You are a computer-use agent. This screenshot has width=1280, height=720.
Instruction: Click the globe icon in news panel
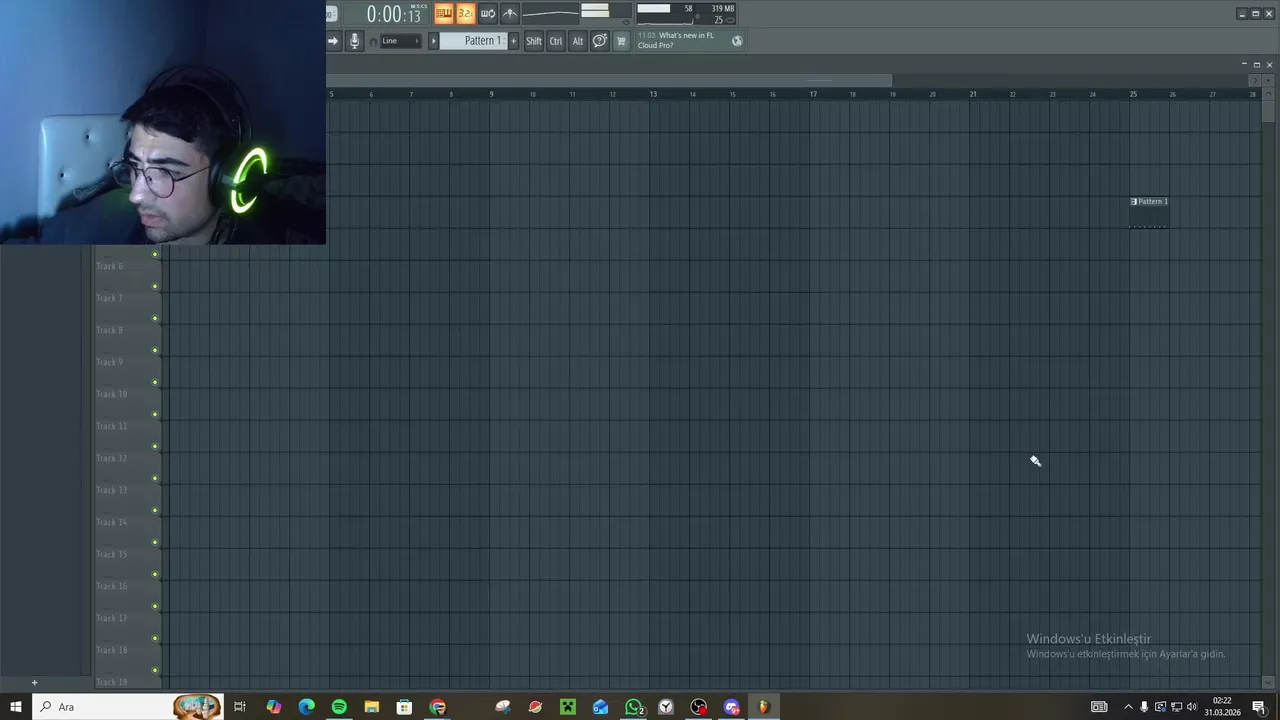tap(737, 41)
